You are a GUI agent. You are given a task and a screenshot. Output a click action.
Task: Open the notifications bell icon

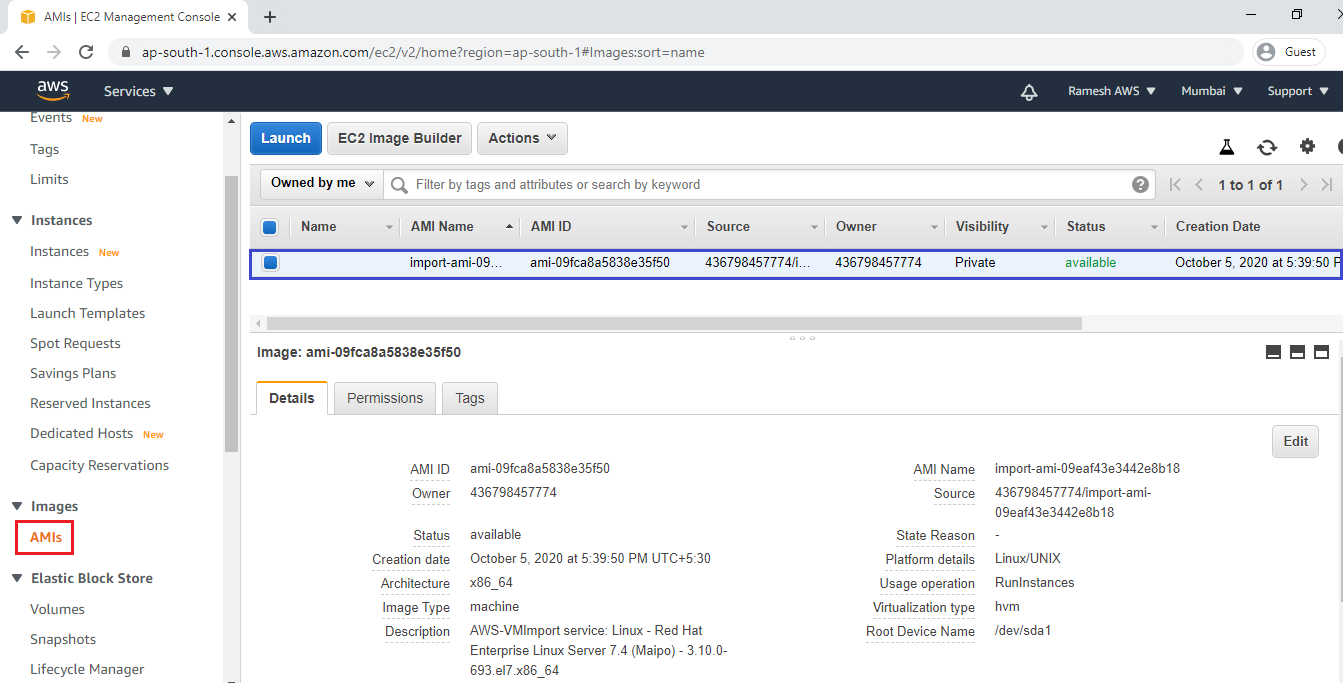(1029, 92)
